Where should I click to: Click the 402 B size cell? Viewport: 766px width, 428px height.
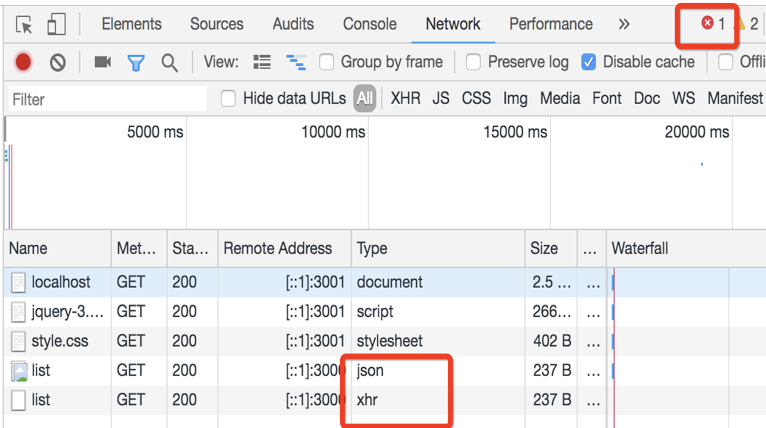[x=553, y=341]
